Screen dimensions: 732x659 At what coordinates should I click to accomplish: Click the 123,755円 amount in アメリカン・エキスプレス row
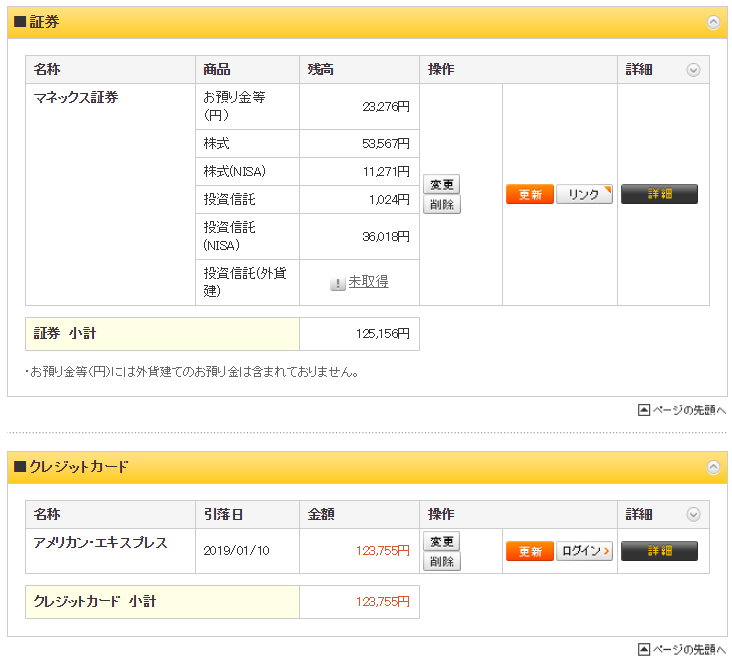tap(382, 551)
